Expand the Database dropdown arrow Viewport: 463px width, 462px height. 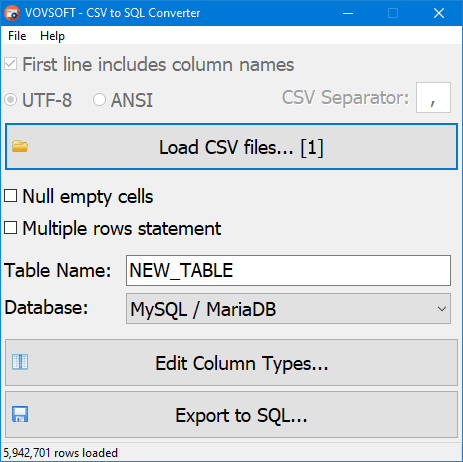coord(442,309)
